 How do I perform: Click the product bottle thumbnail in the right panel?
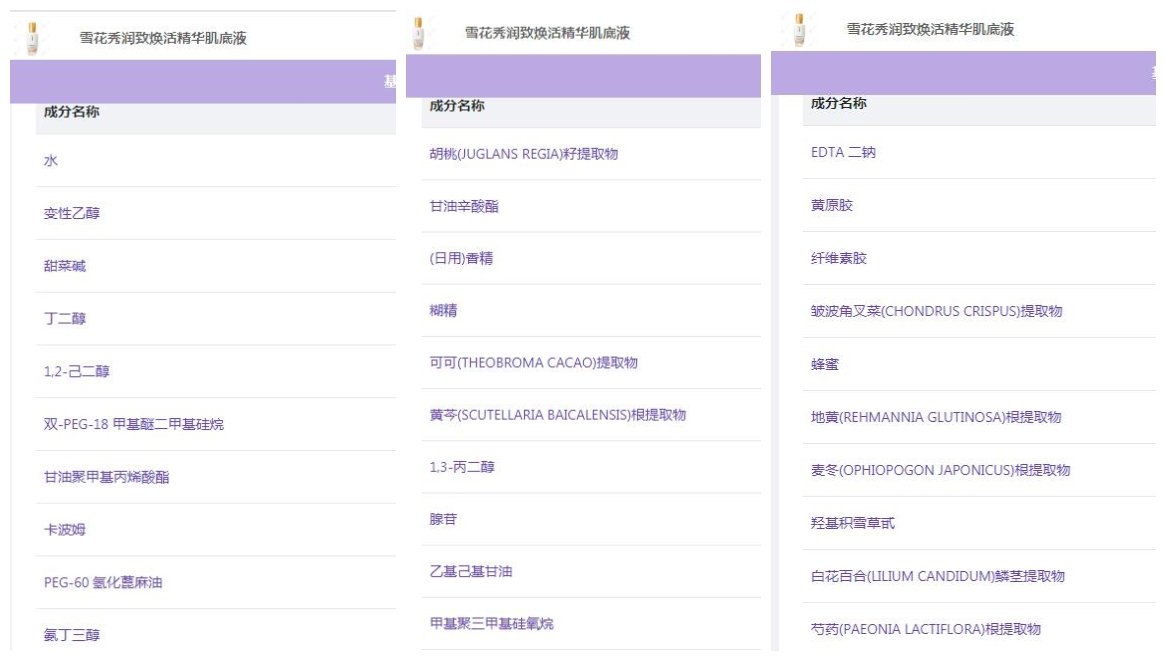tap(799, 30)
